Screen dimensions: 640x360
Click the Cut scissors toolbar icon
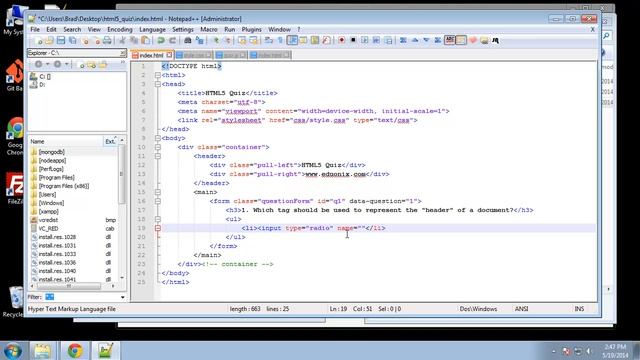[122, 40]
